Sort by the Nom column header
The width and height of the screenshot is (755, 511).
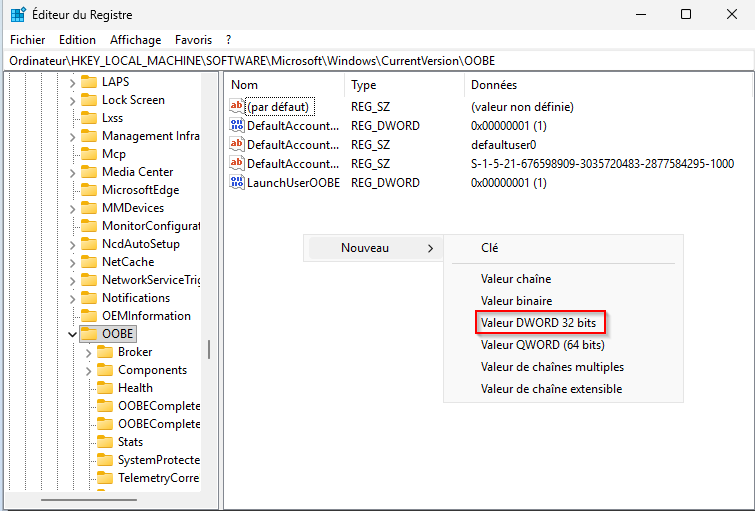pos(245,85)
